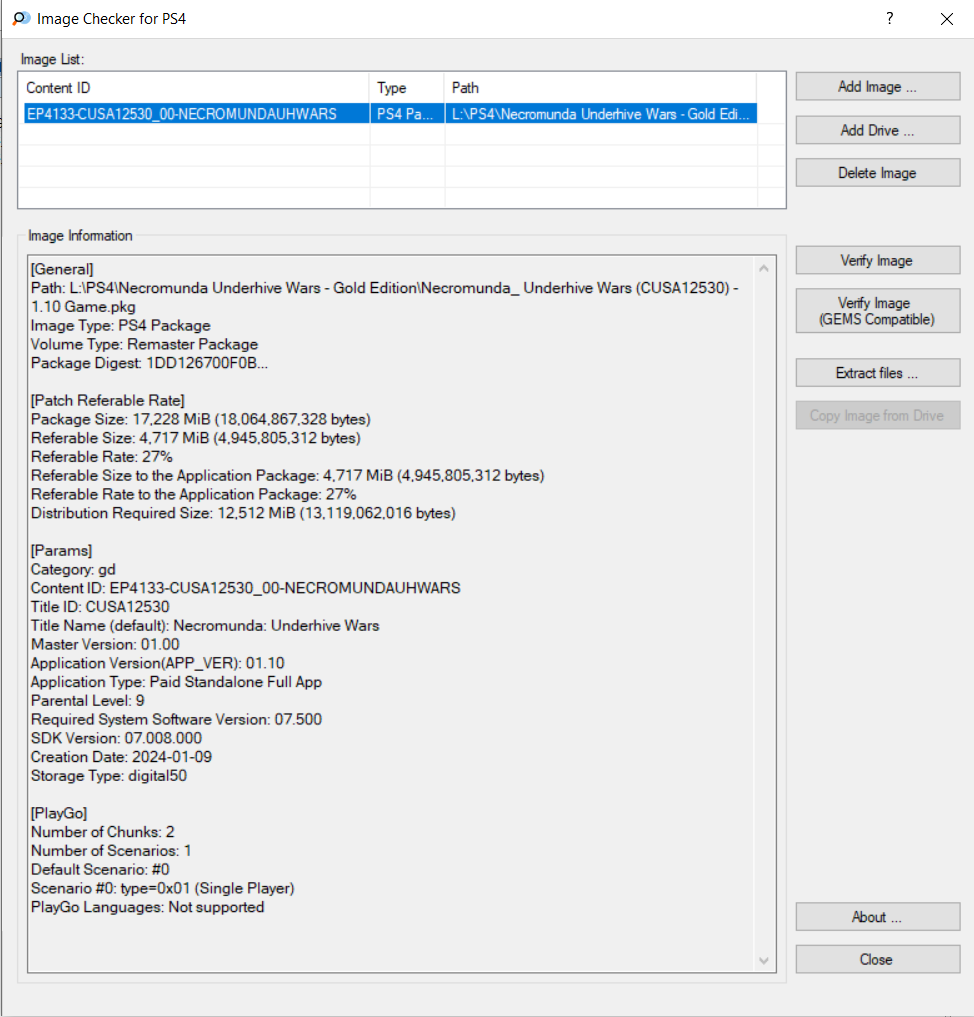The width and height of the screenshot is (974, 1017).
Task: Click 'Application Type: Paid Standalone Full App'
Action: (x=176, y=682)
